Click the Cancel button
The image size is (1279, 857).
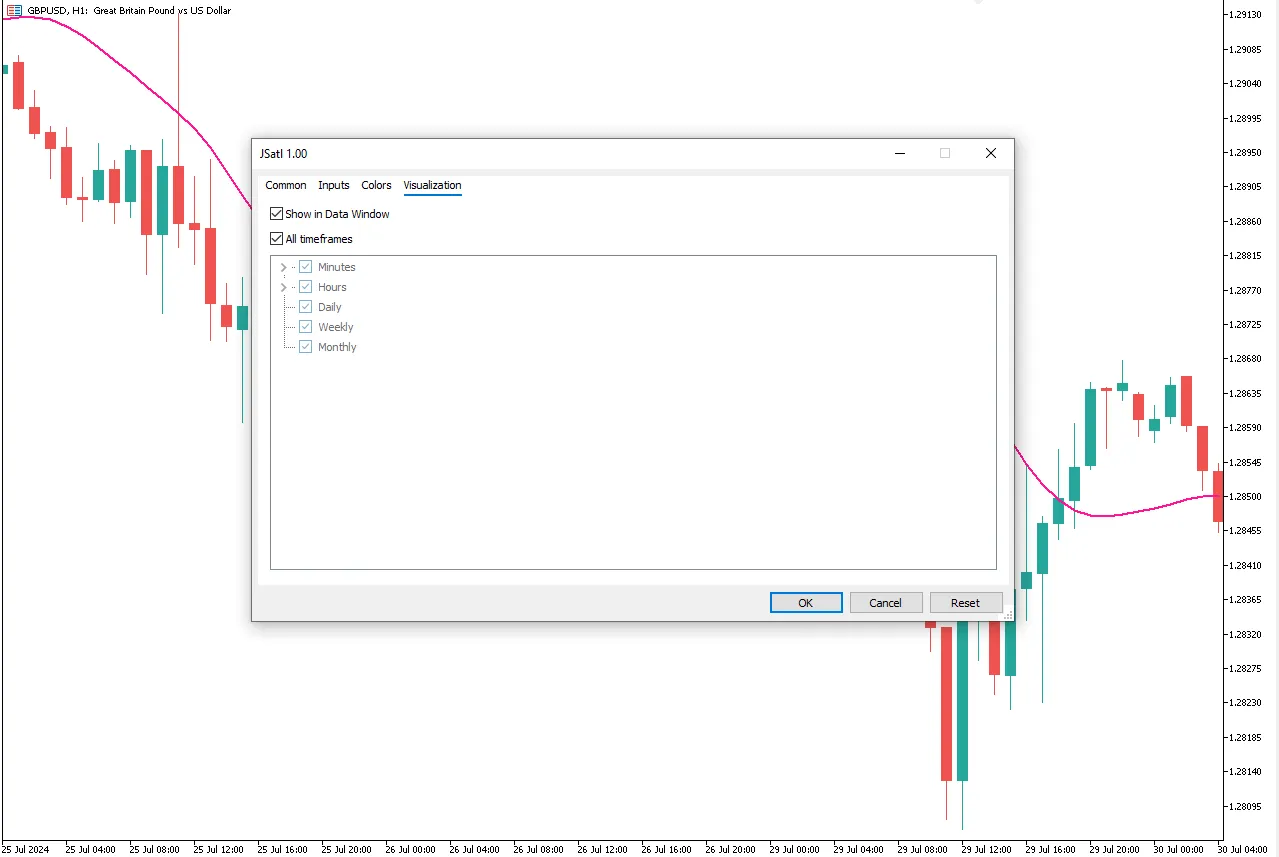[x=886, y=603]
